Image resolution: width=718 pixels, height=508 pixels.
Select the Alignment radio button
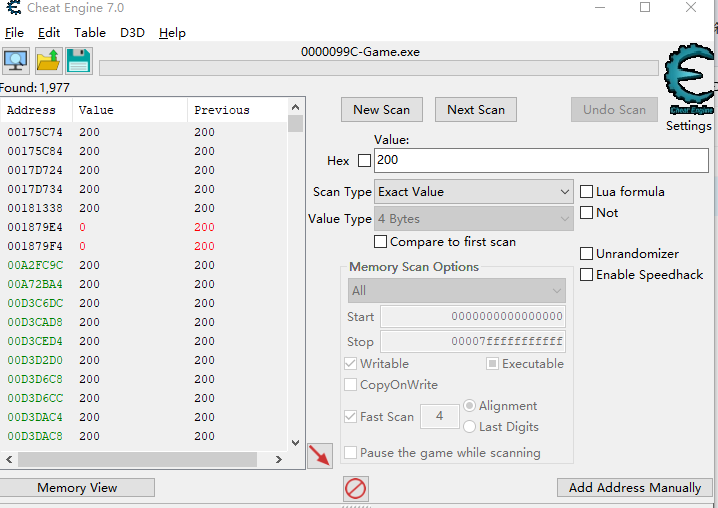point(469,406)
